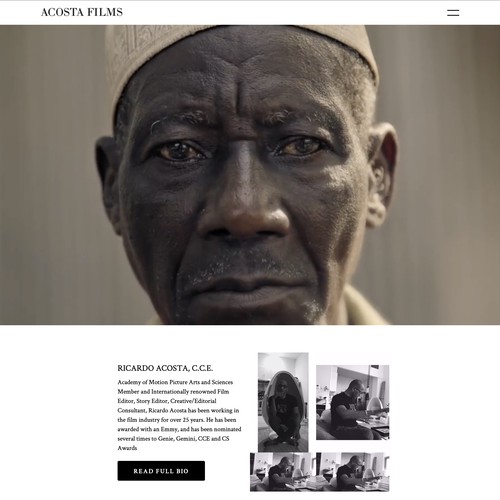Click 'Genie, Gemini, CCE and CS' text
Image resolution: width=500 pixels, height=500 pixels.
193,438
